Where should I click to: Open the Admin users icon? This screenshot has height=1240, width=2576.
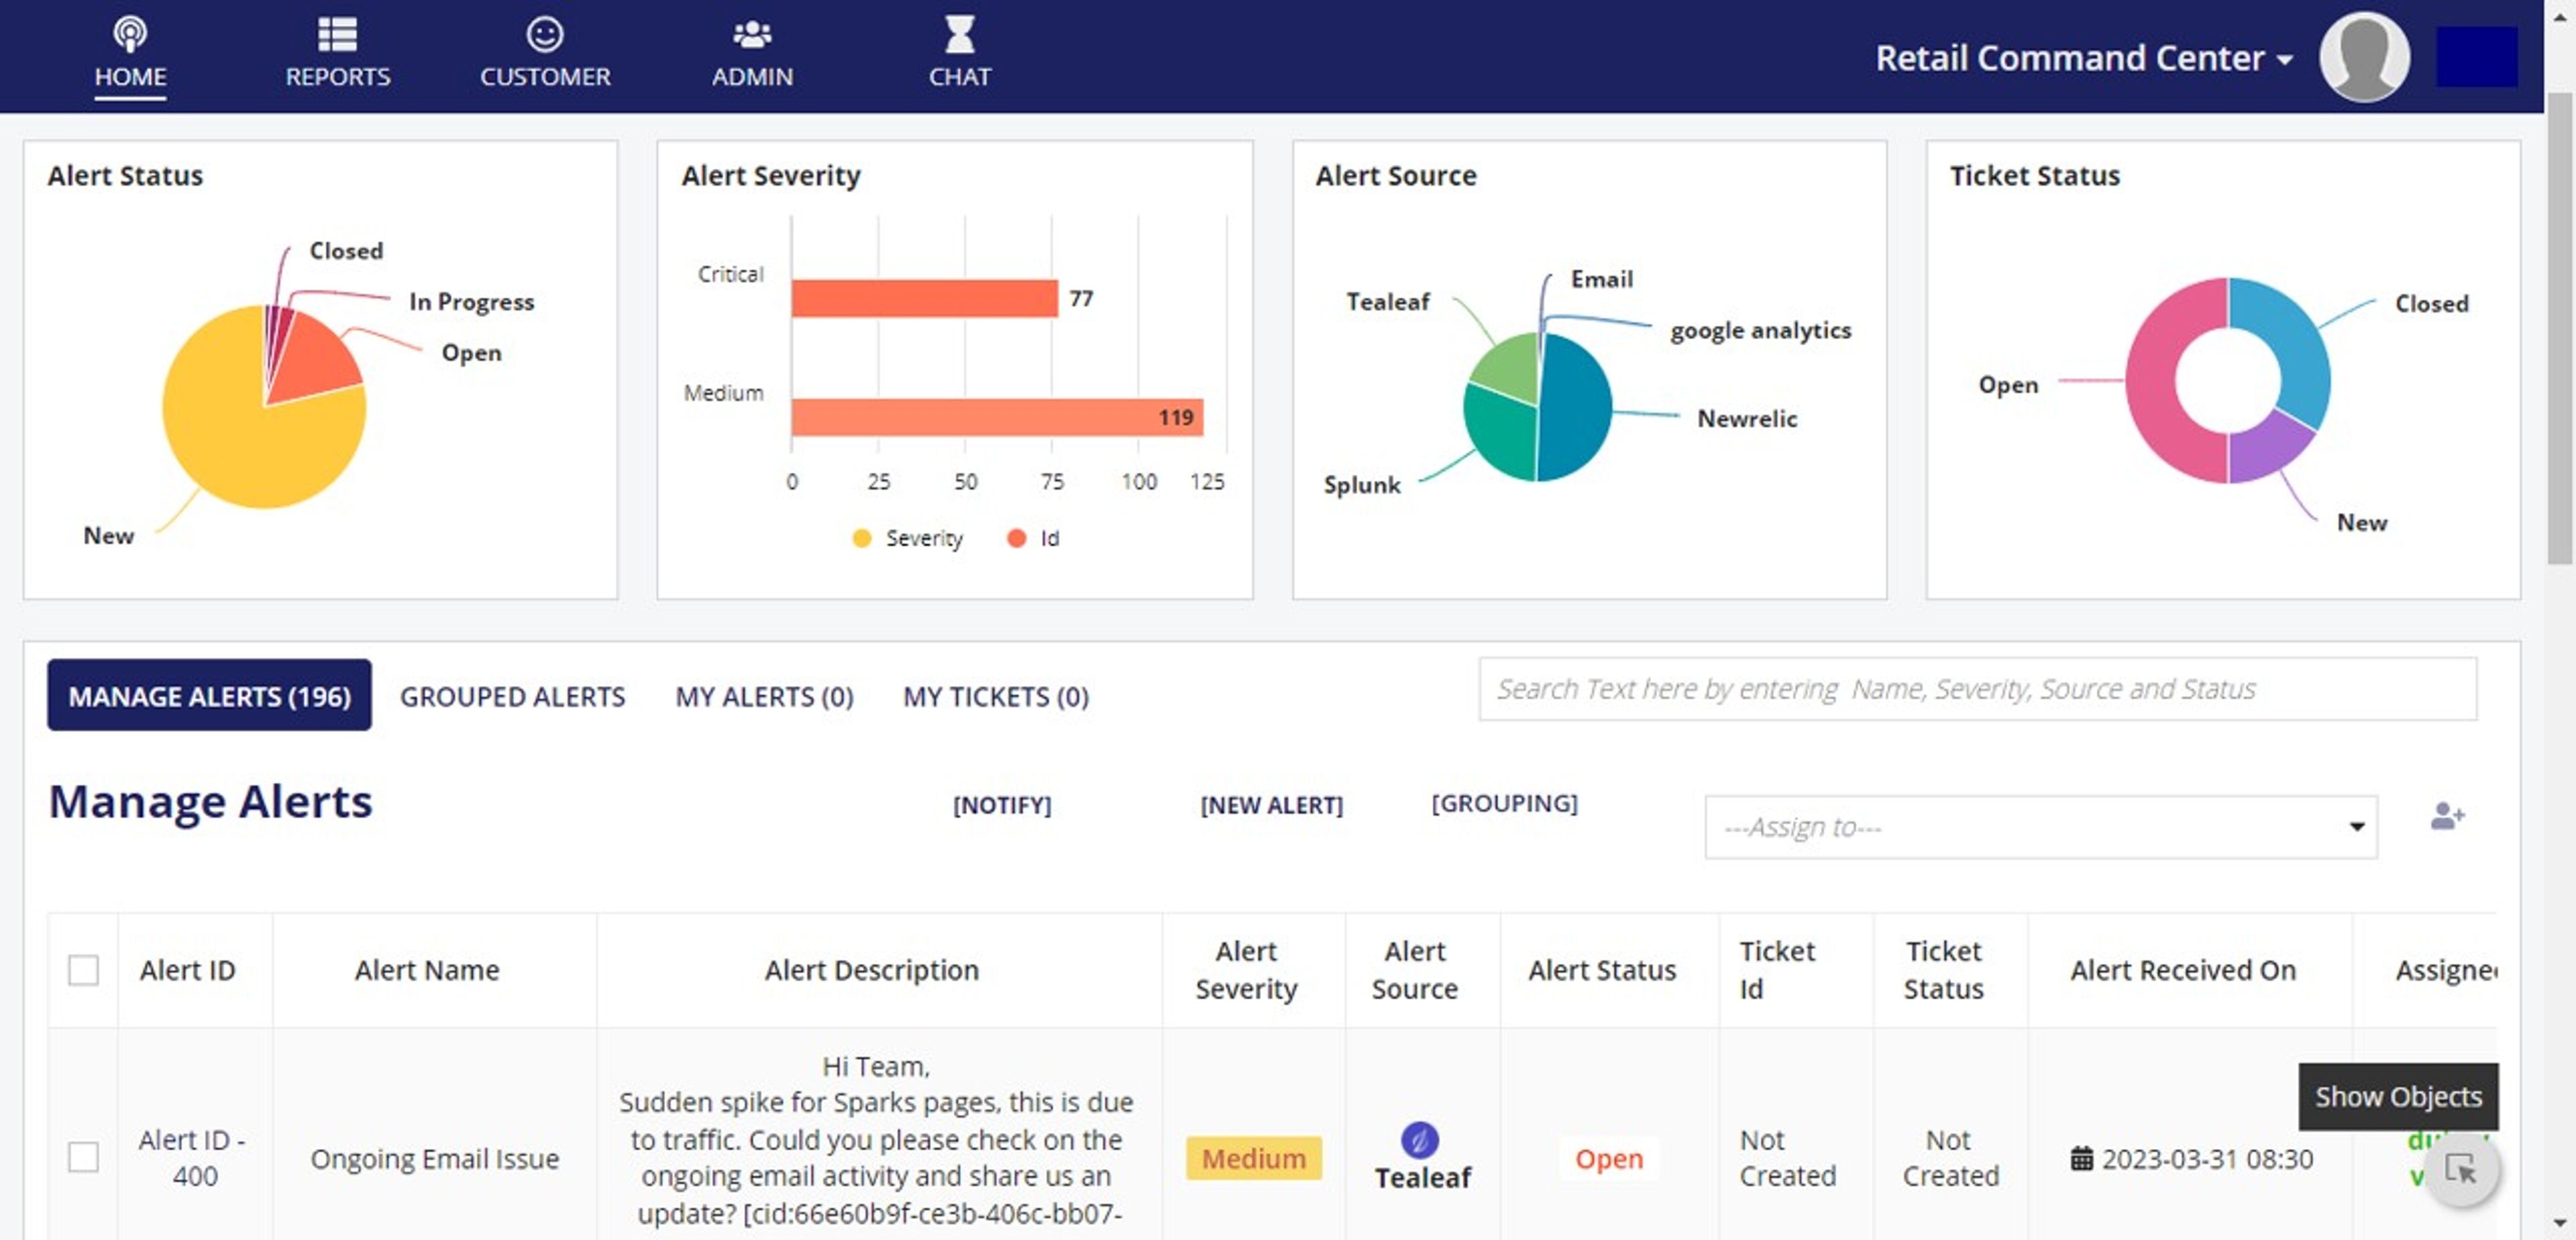pyautogui.click(x=752, y=35)
